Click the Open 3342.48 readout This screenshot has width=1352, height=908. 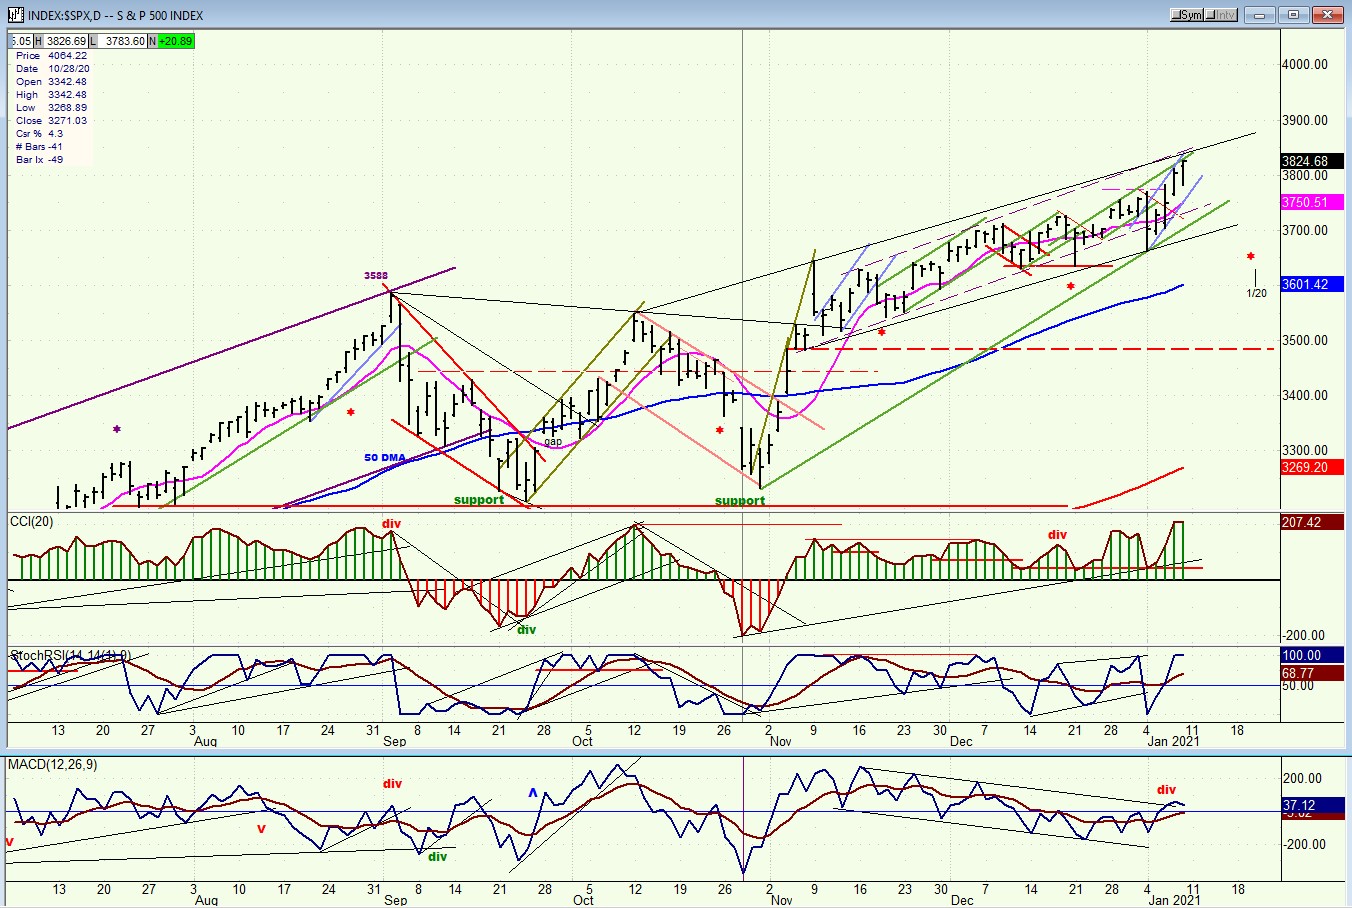51,82
